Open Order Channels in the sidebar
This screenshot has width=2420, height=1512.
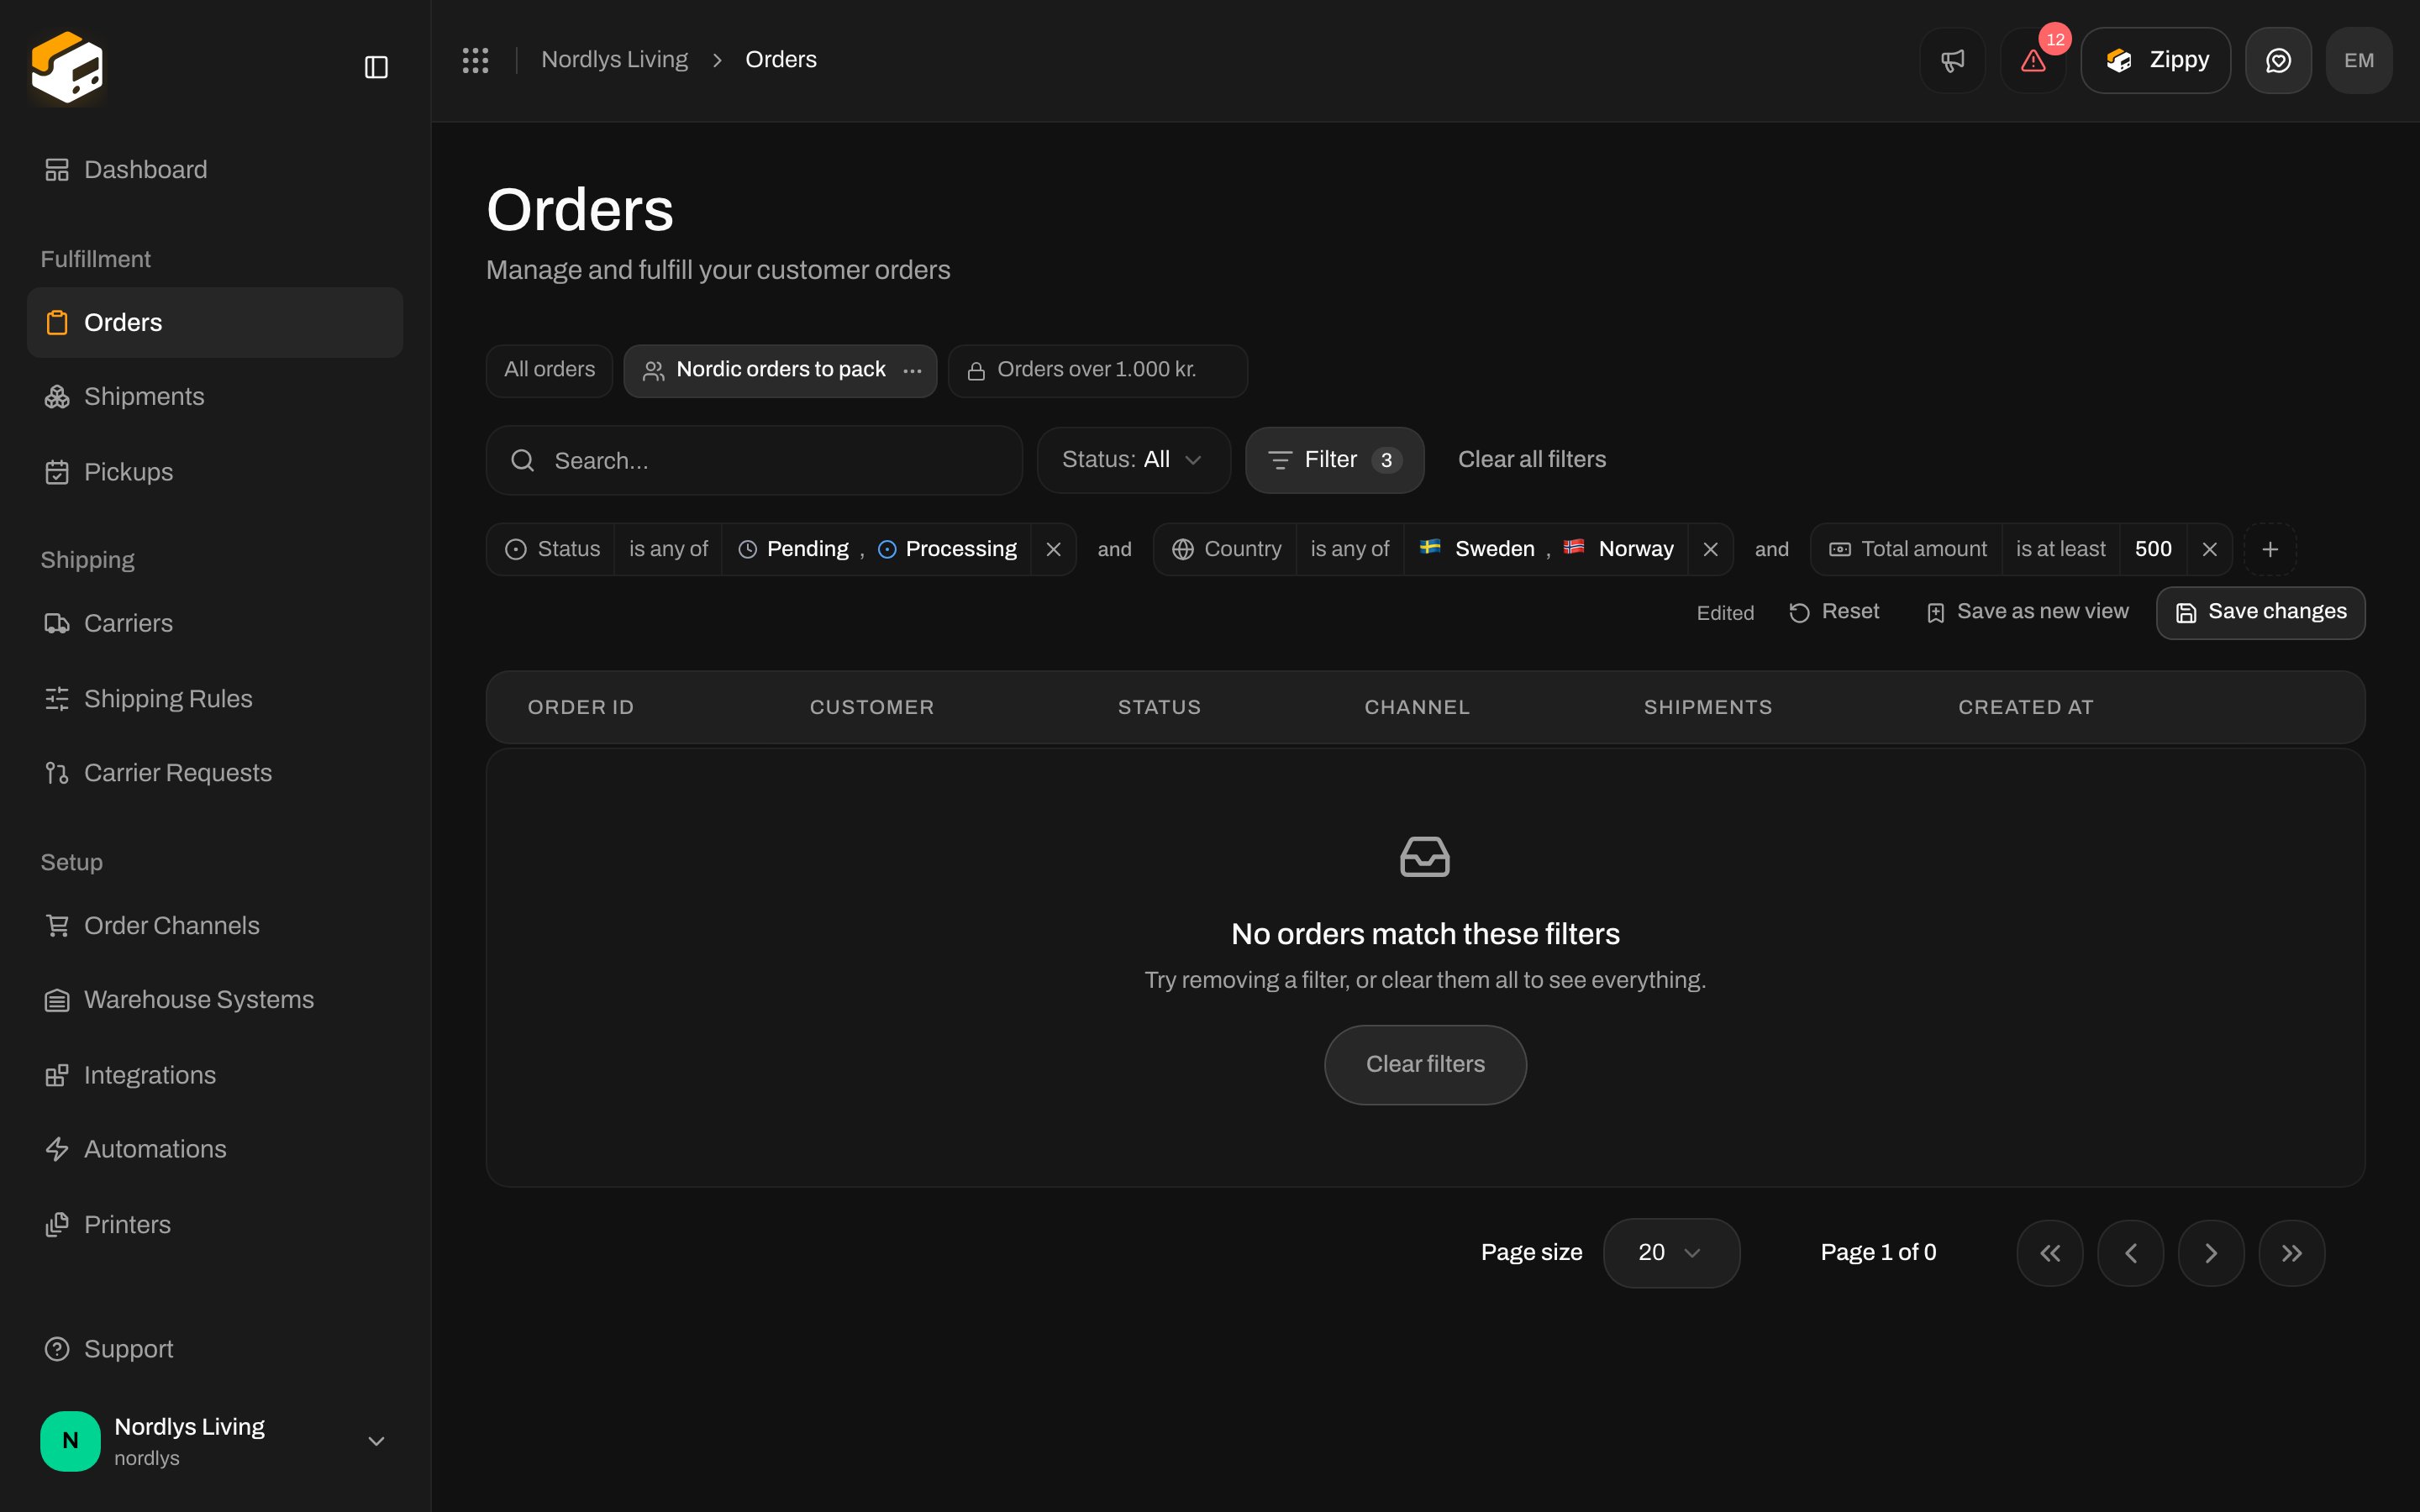215,925
